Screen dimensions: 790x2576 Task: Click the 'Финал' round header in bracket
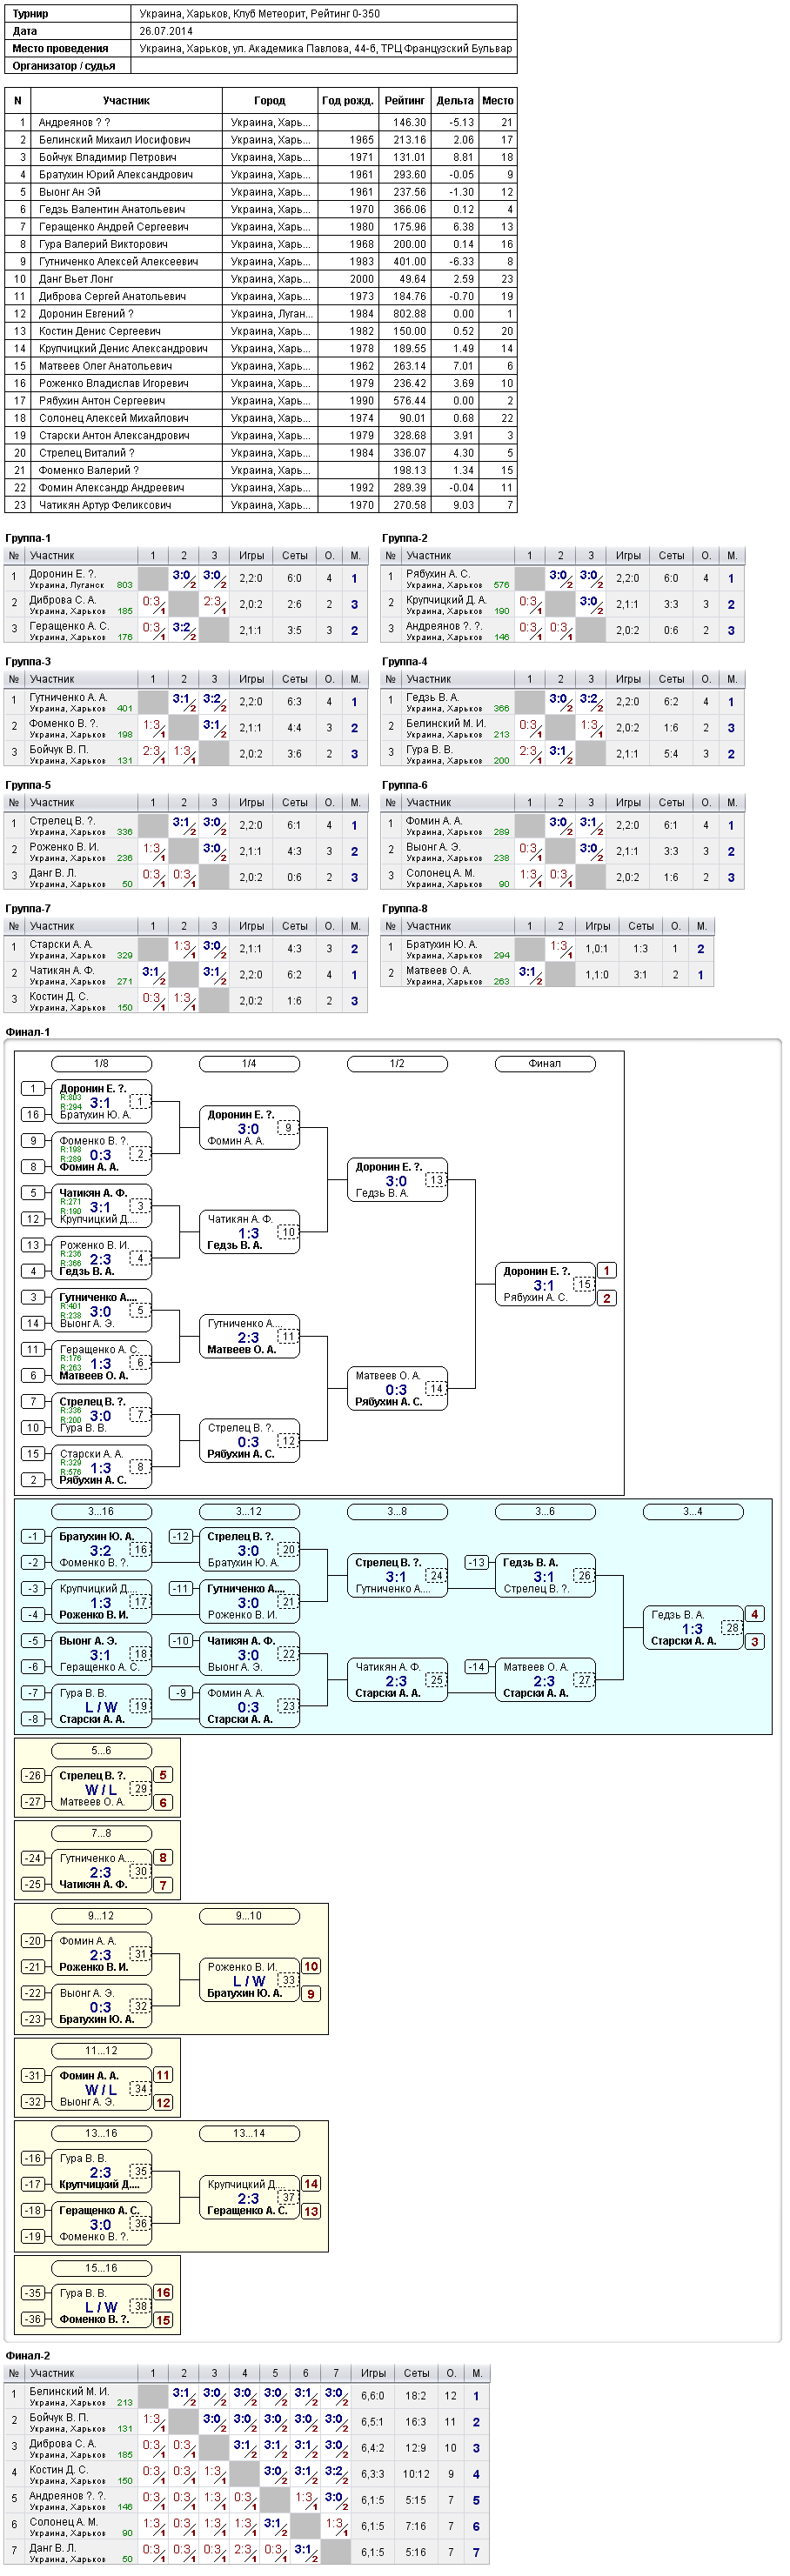[x=545, y=1064]
